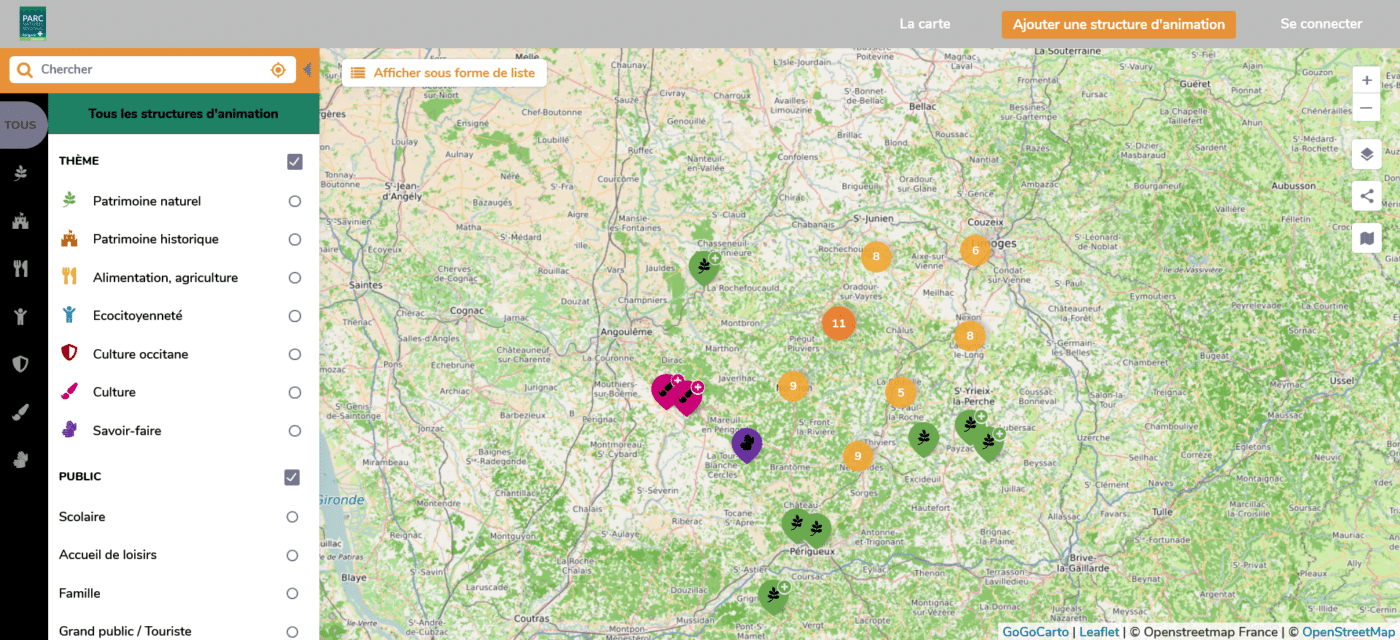The height and width of the screenshot is (640, 1400).
Task: Click the cluster marker showing 5
Action: tap(900, 393)
